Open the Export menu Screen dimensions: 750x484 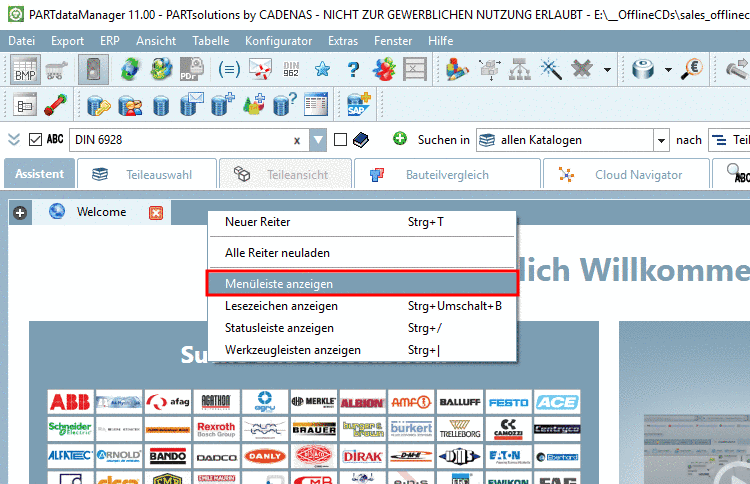click(x=67, y=41)
